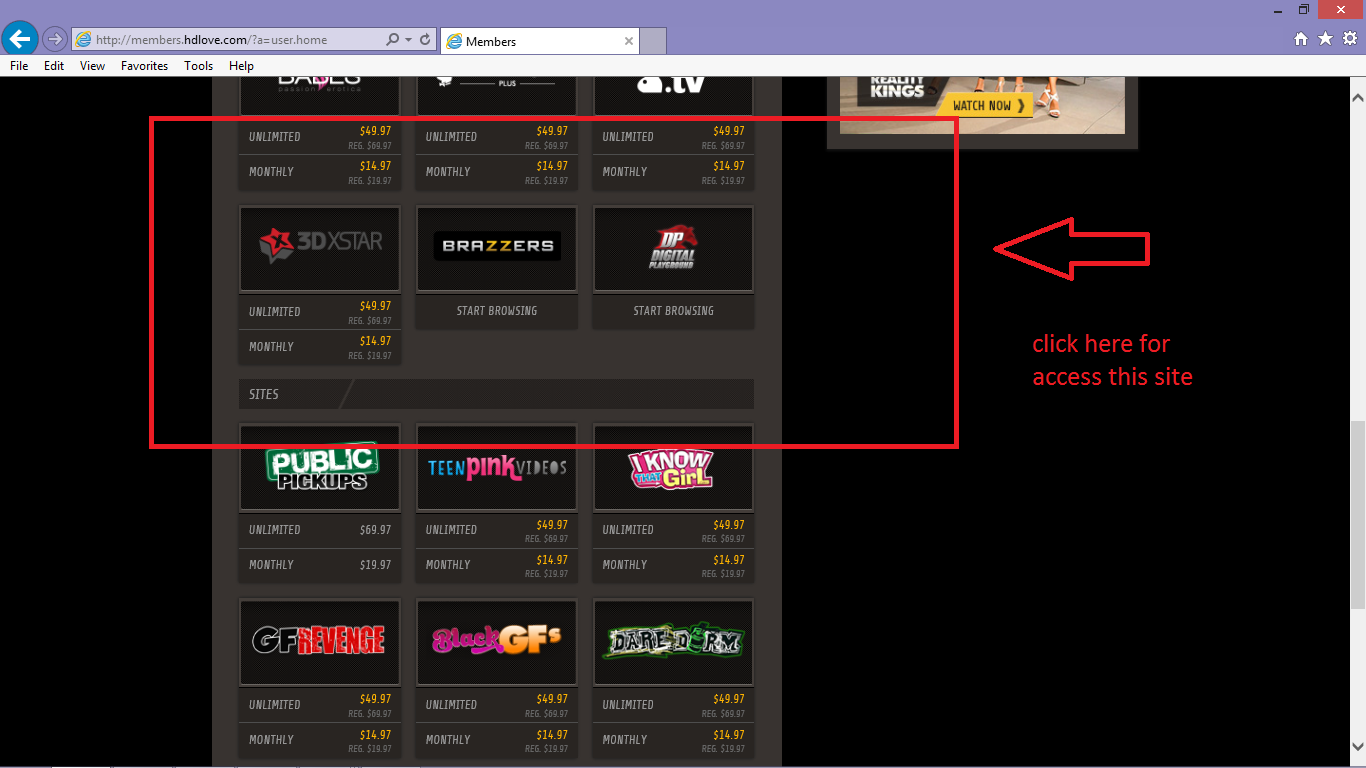Choose the Monthly plan under GF Revenge
Image resolution: width=1366 pixels, height=768 pixels.
point(320,740)
